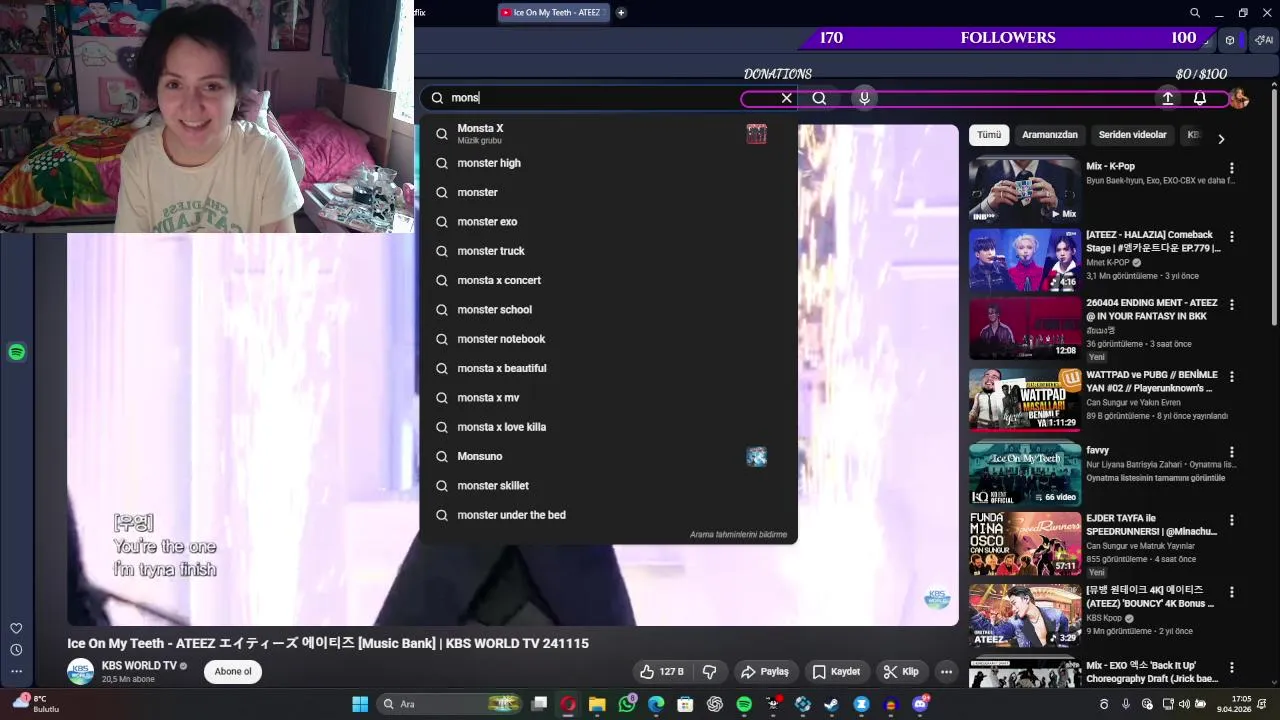Open a new browser tab with the plus
This screenshot has width=1280, height=720.
621,13
